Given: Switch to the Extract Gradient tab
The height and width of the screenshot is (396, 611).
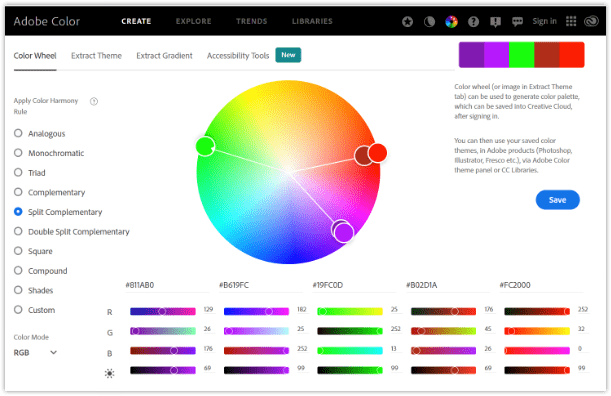Looking at the screenshot, I should 164,56.
